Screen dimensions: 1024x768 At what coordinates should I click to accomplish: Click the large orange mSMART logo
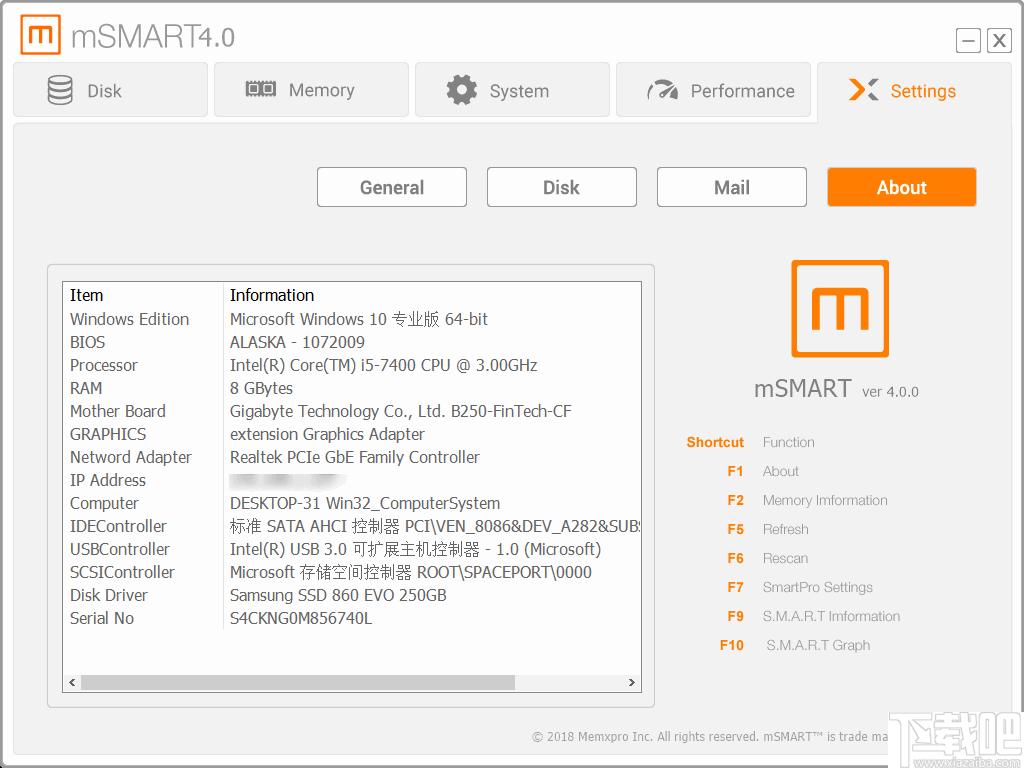click(x=840, y=308)
